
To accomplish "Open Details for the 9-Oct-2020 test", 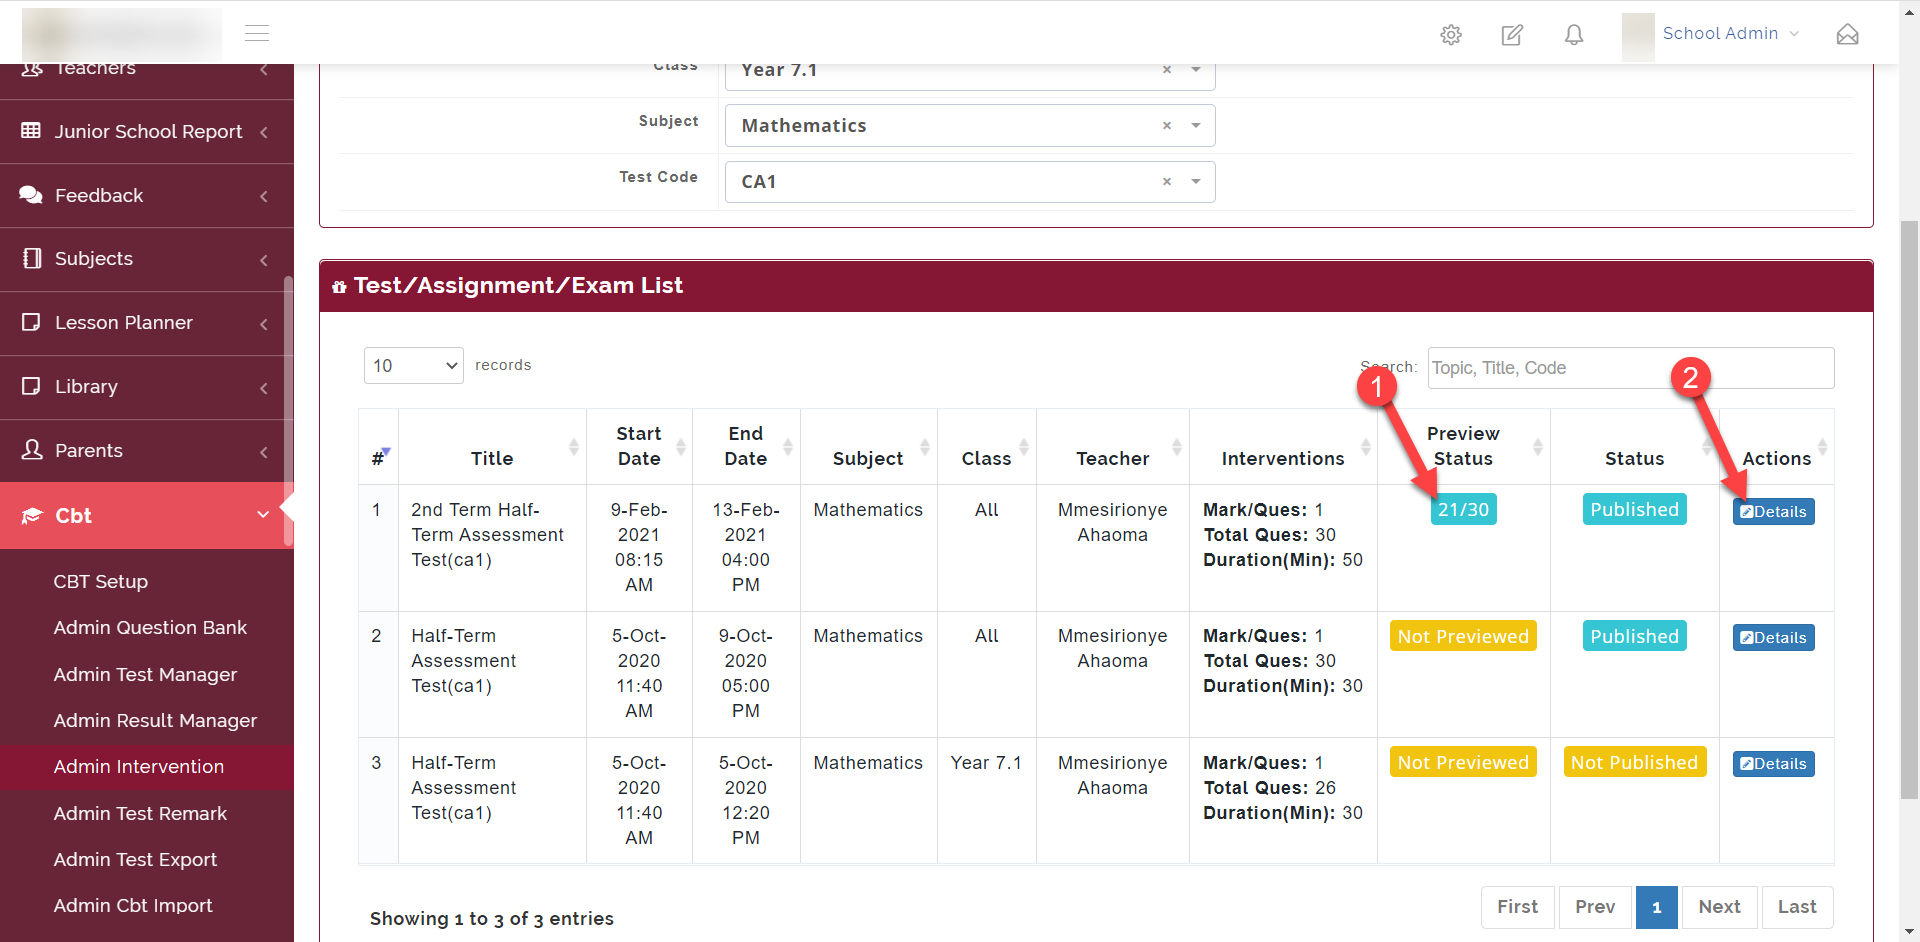I will (x=1774, y=637).
